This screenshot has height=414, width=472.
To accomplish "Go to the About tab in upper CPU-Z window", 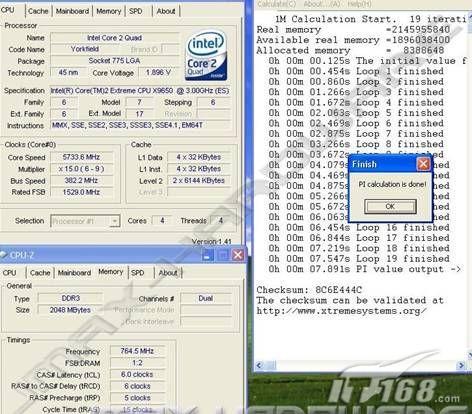I will [166, 11].
